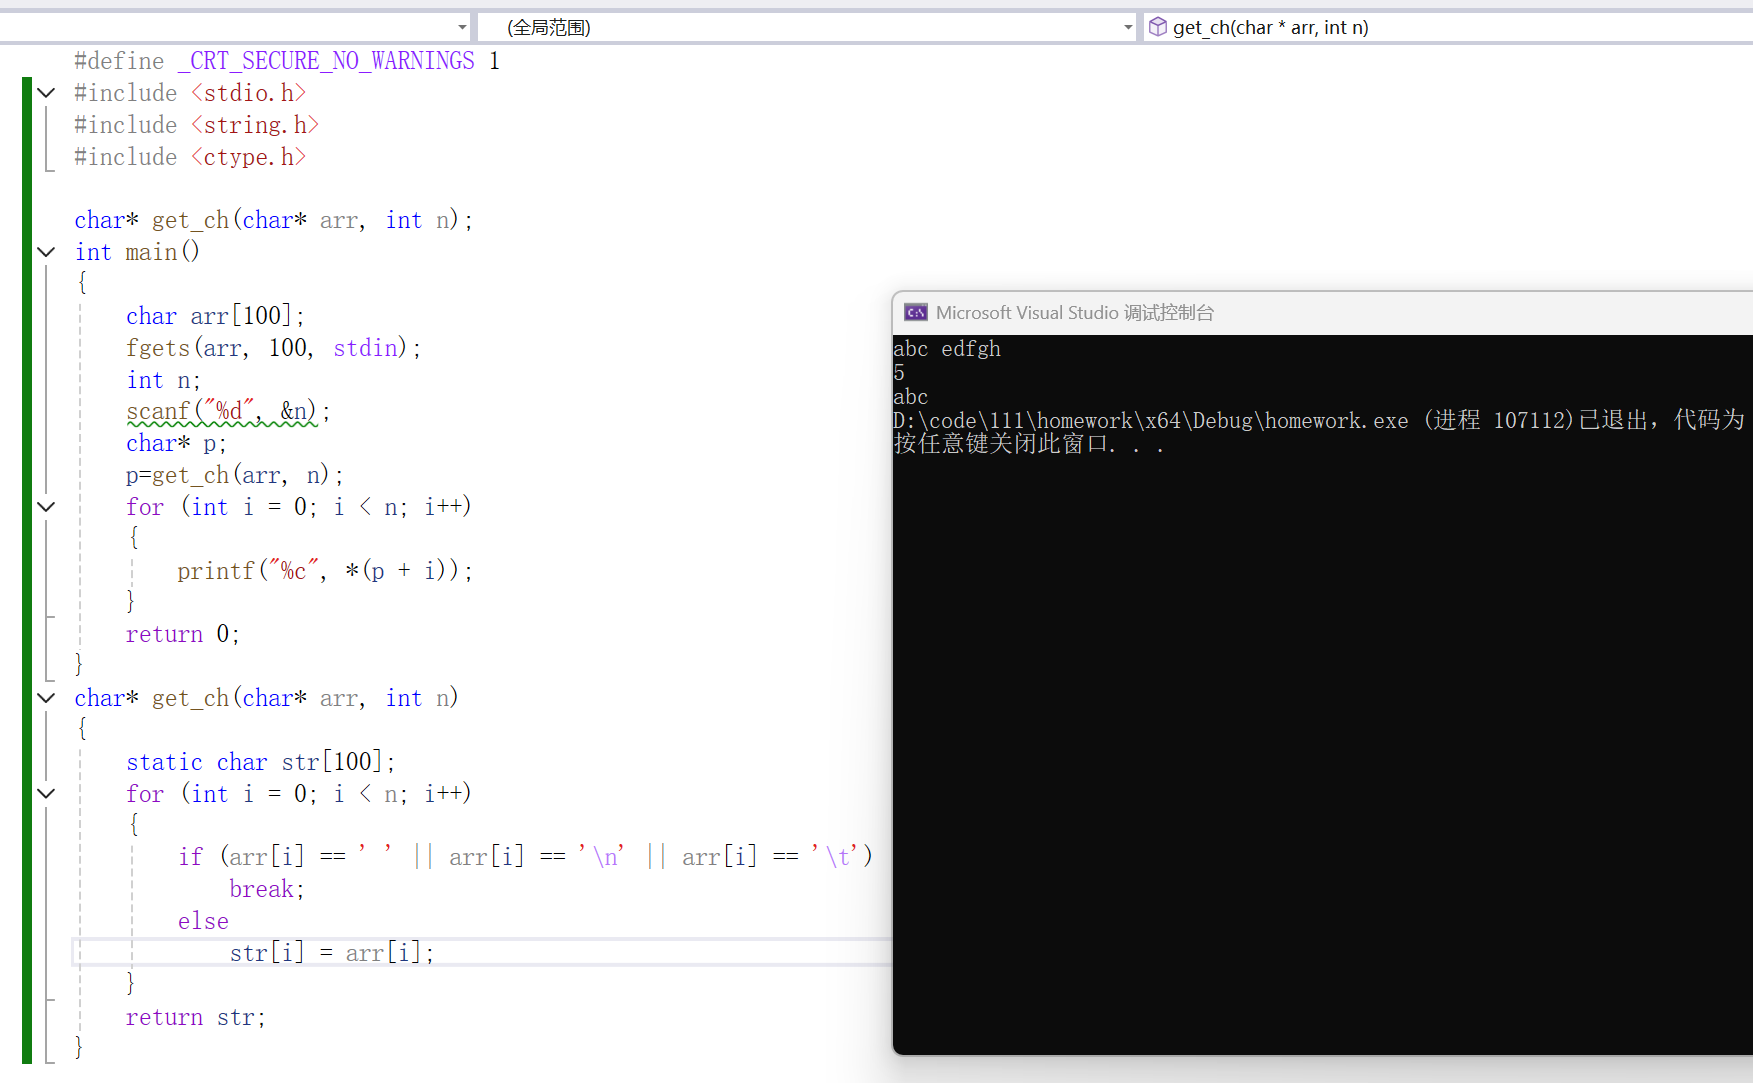Click the <ctype.h> include text
This screenshot has height=1083, width=1753.
pyautogui.click(x=248, y=157)
